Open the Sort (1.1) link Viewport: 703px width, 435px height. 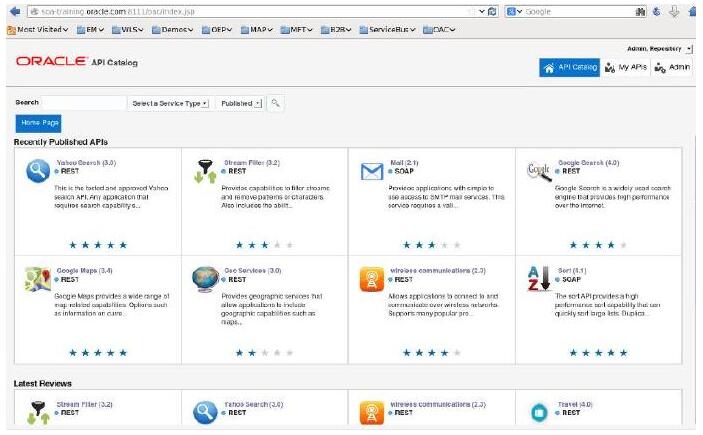pyautogui.click(x=572, y=271)
